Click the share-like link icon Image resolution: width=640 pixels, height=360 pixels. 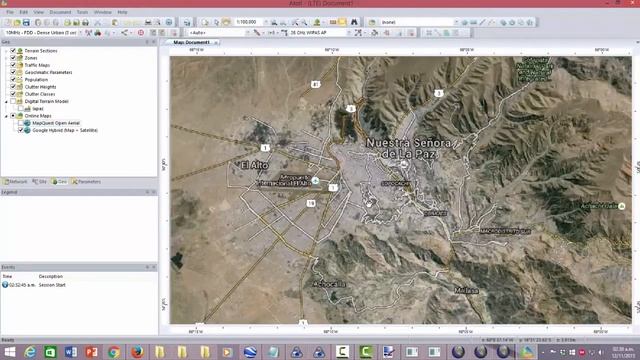pos(124,33)
